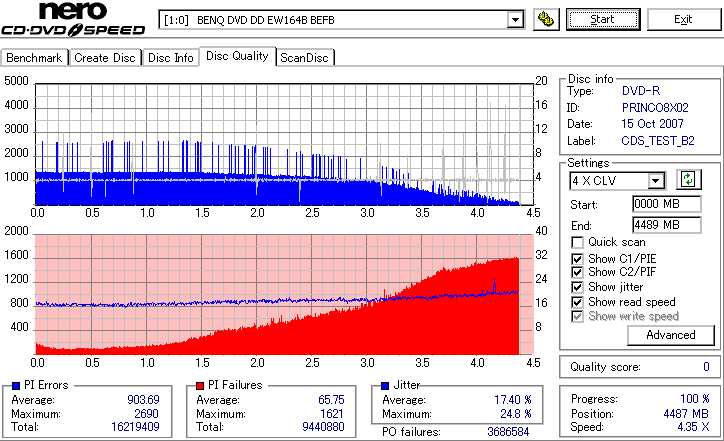The width and height of the screenshot is (724, 441).
Task: Click the Start field showing 0000 MB
Action: (666, 204)
